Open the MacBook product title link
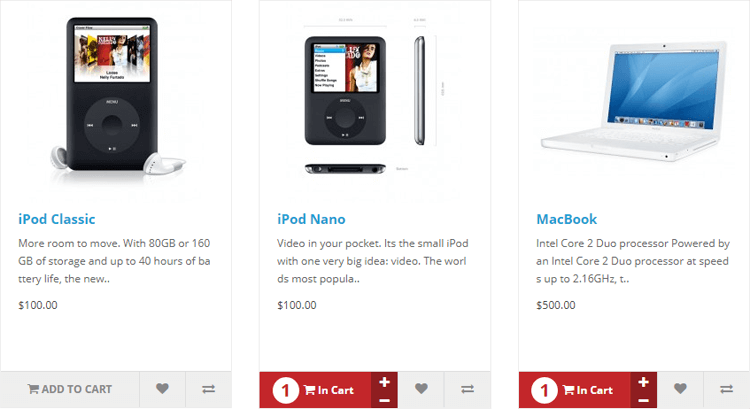This screenshot has width=750, height=409. [566, 219]
